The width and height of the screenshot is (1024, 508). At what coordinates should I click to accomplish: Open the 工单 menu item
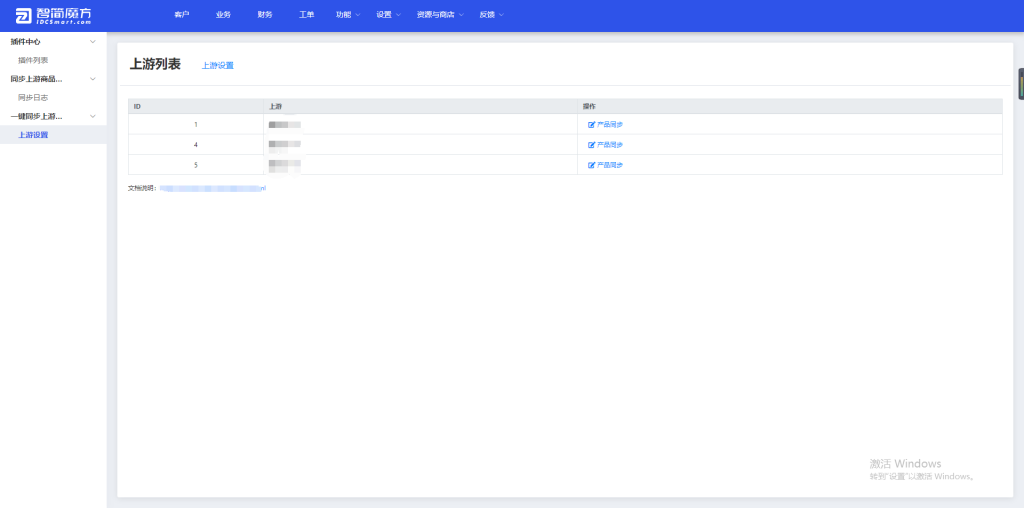(307, 15)
